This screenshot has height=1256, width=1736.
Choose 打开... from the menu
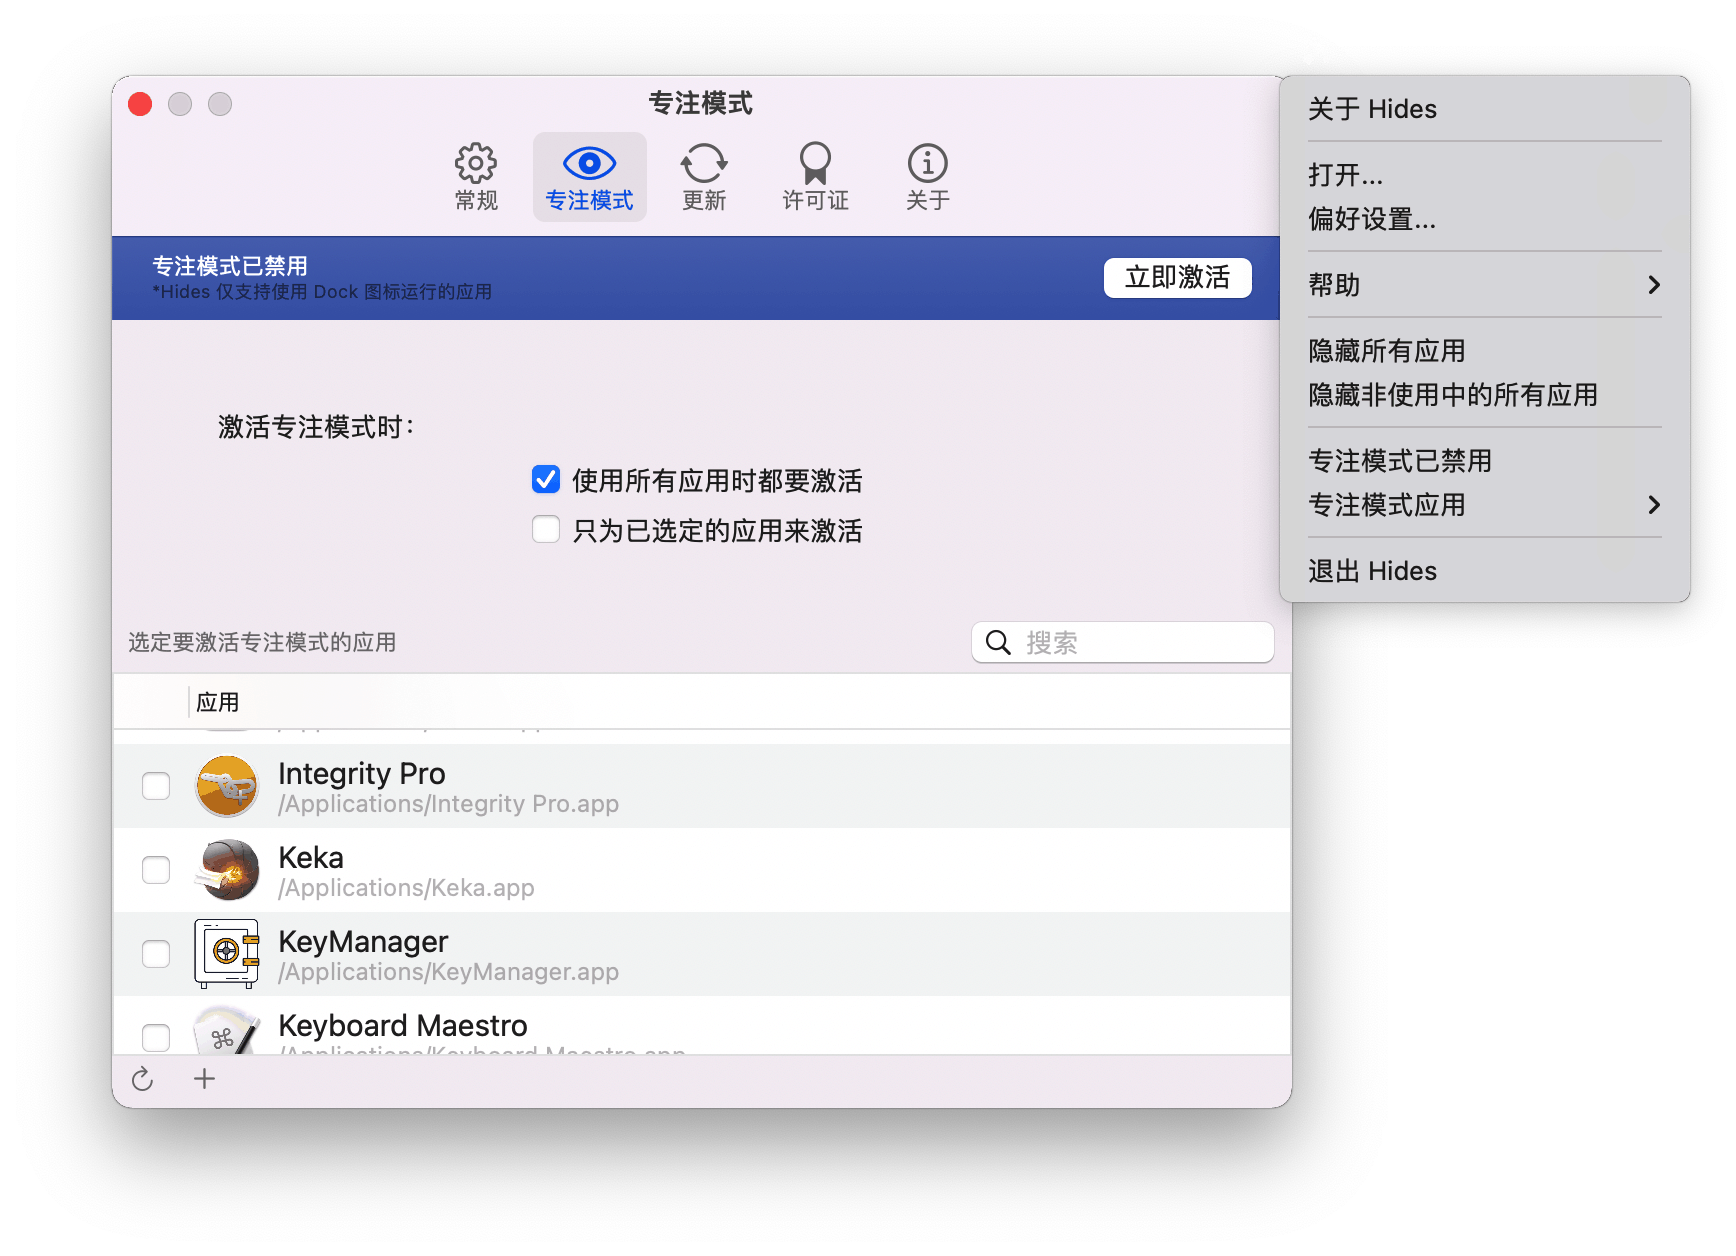[x=1485, y=175]
